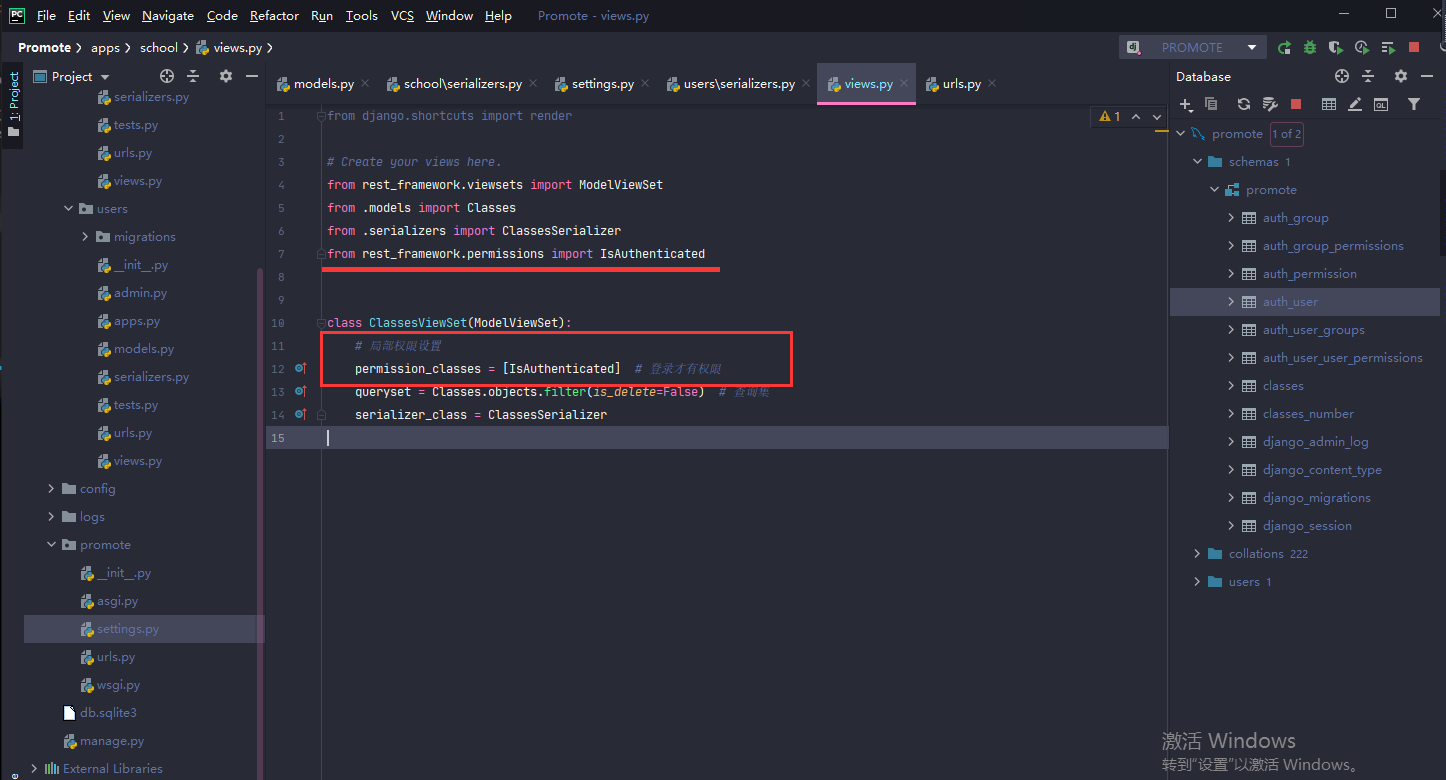Disconnect database with red stop icon
The height and width of the screenshot is (780, 1446).
tap(1296, 104)
